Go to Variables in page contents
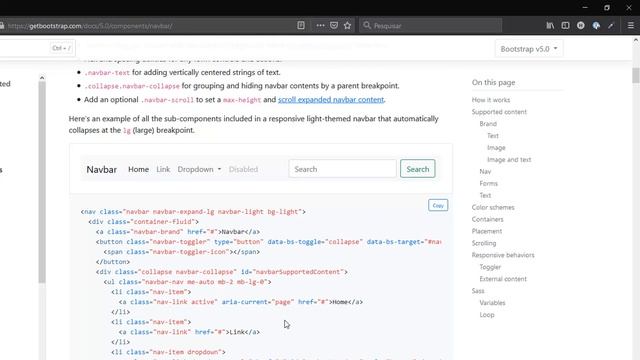The image size is (640, 360). tap(492, 303)
